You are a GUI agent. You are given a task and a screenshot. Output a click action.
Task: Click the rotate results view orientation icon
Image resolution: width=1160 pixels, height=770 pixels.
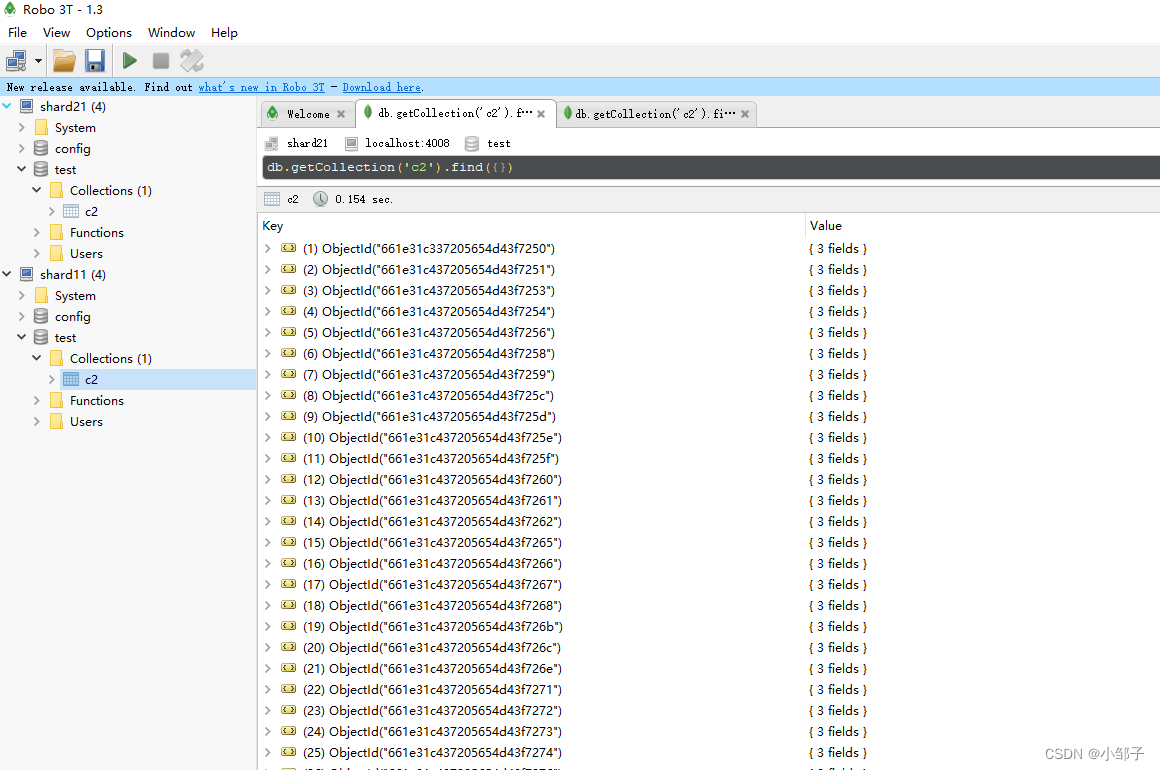[x=191, y=60]
